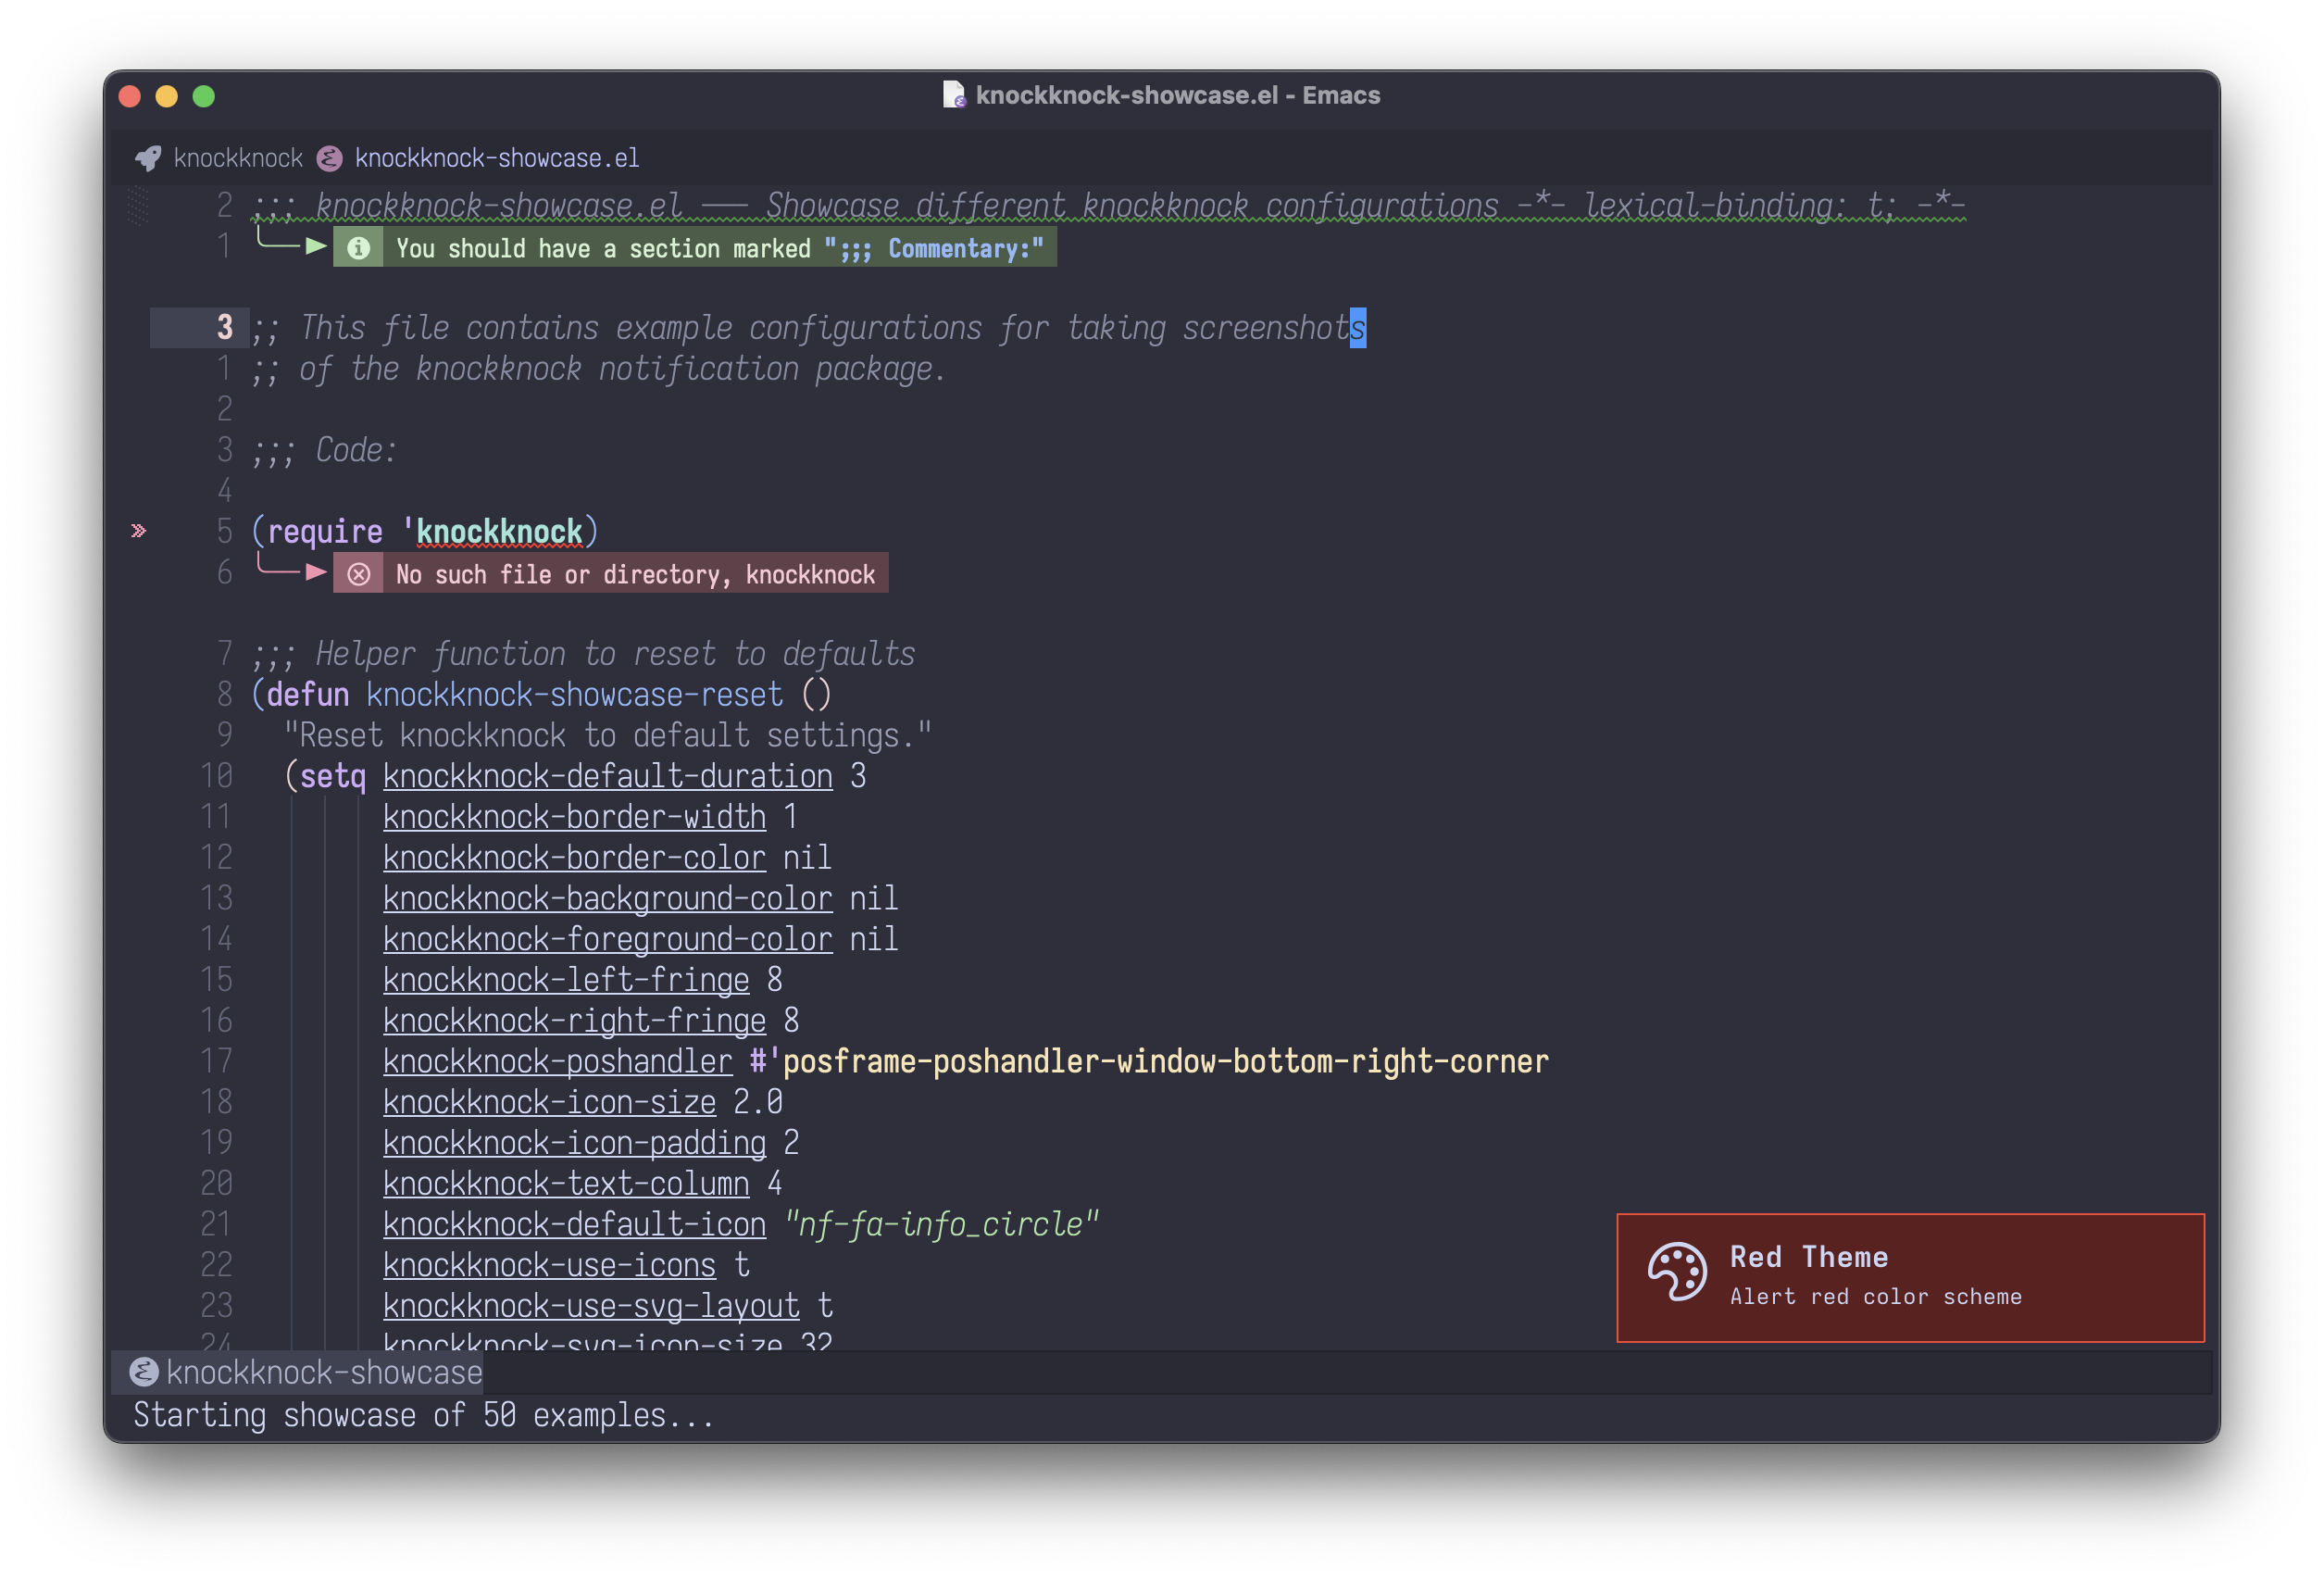Click the variable 'knockknock-use-icons'
The height and width of the screenshot is (1580, 2324).
(x=549, y=1265)
